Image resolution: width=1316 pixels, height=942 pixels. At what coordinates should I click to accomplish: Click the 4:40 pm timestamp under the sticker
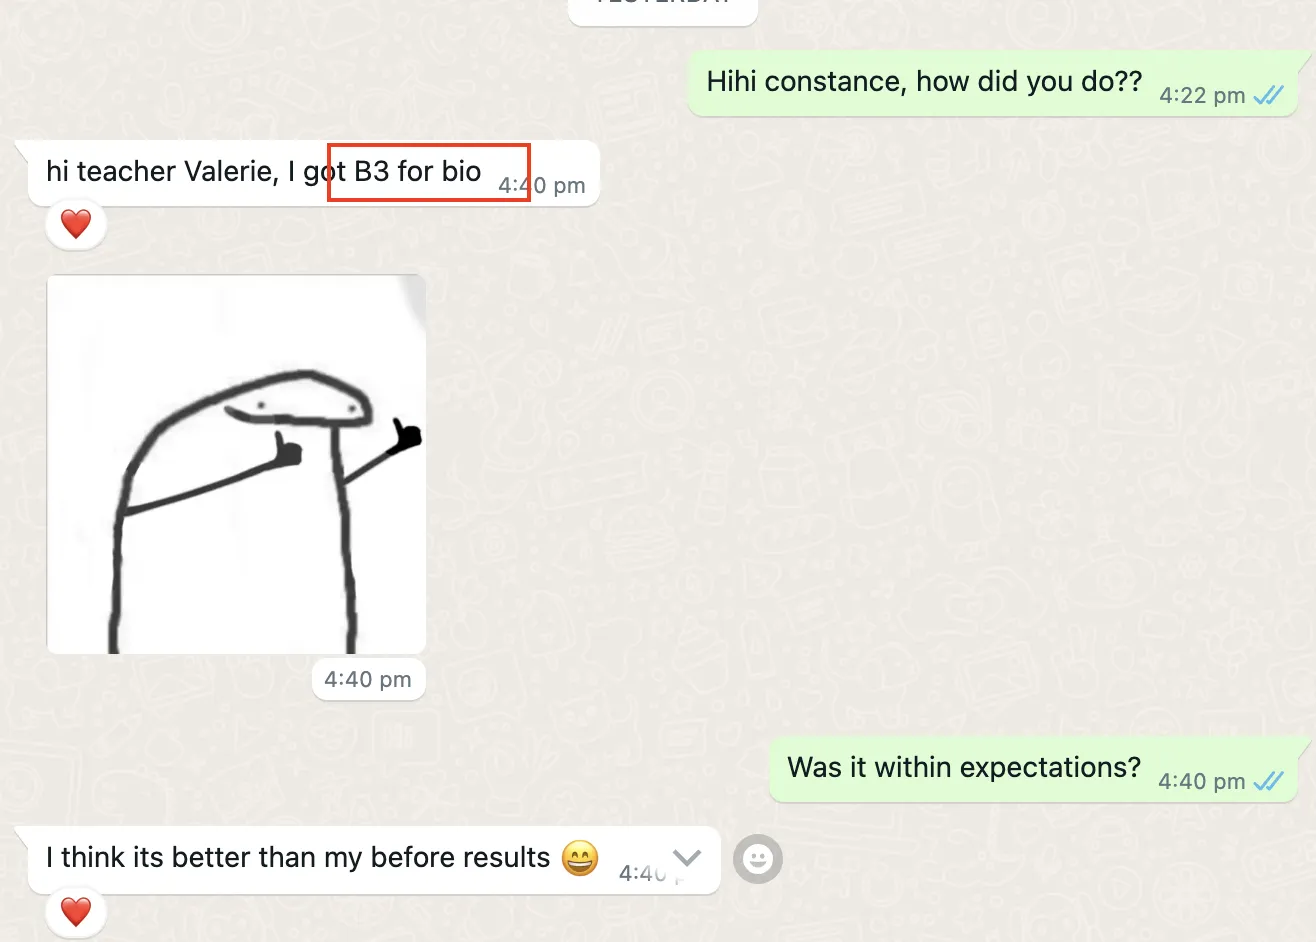click(368, 679)
